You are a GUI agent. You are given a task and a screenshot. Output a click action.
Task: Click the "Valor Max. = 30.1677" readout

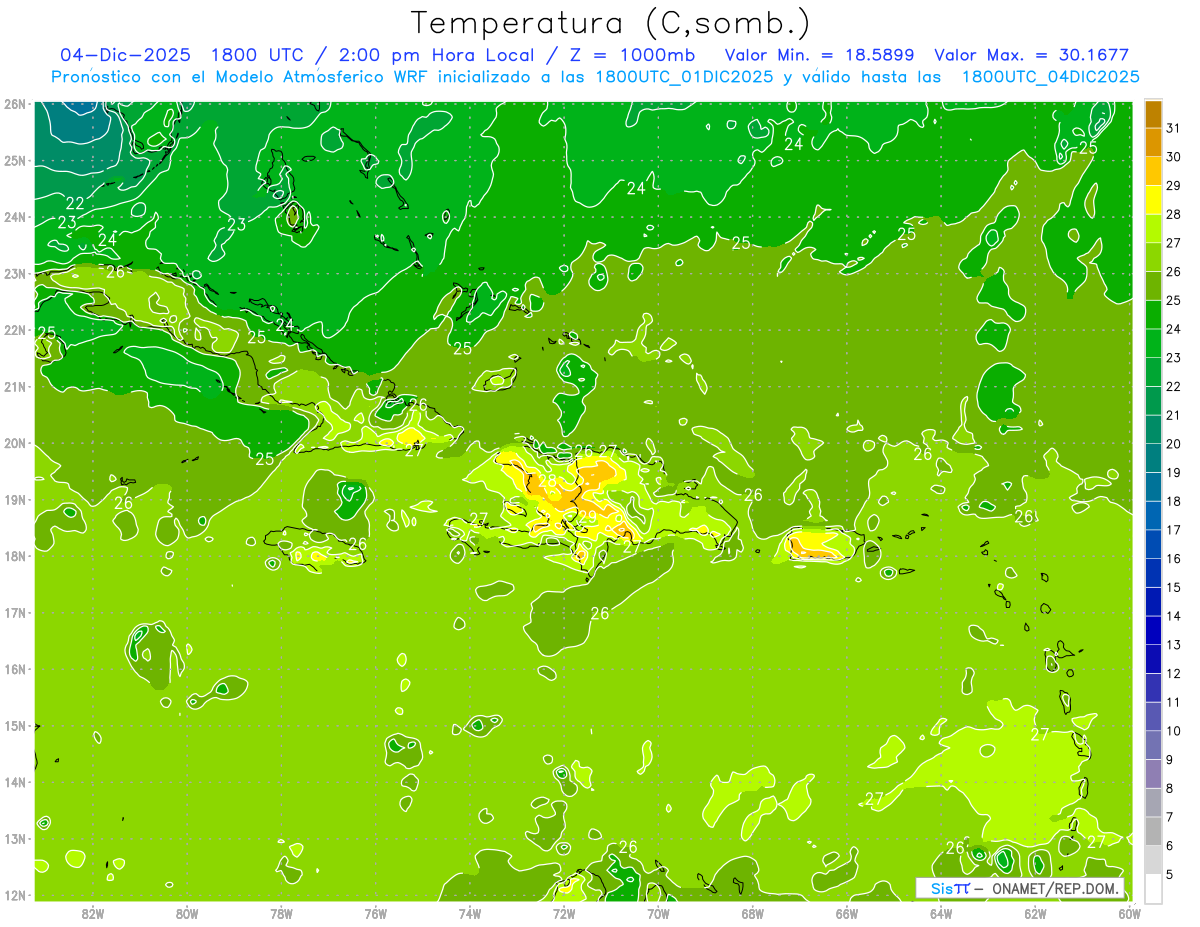point(1032,55)
